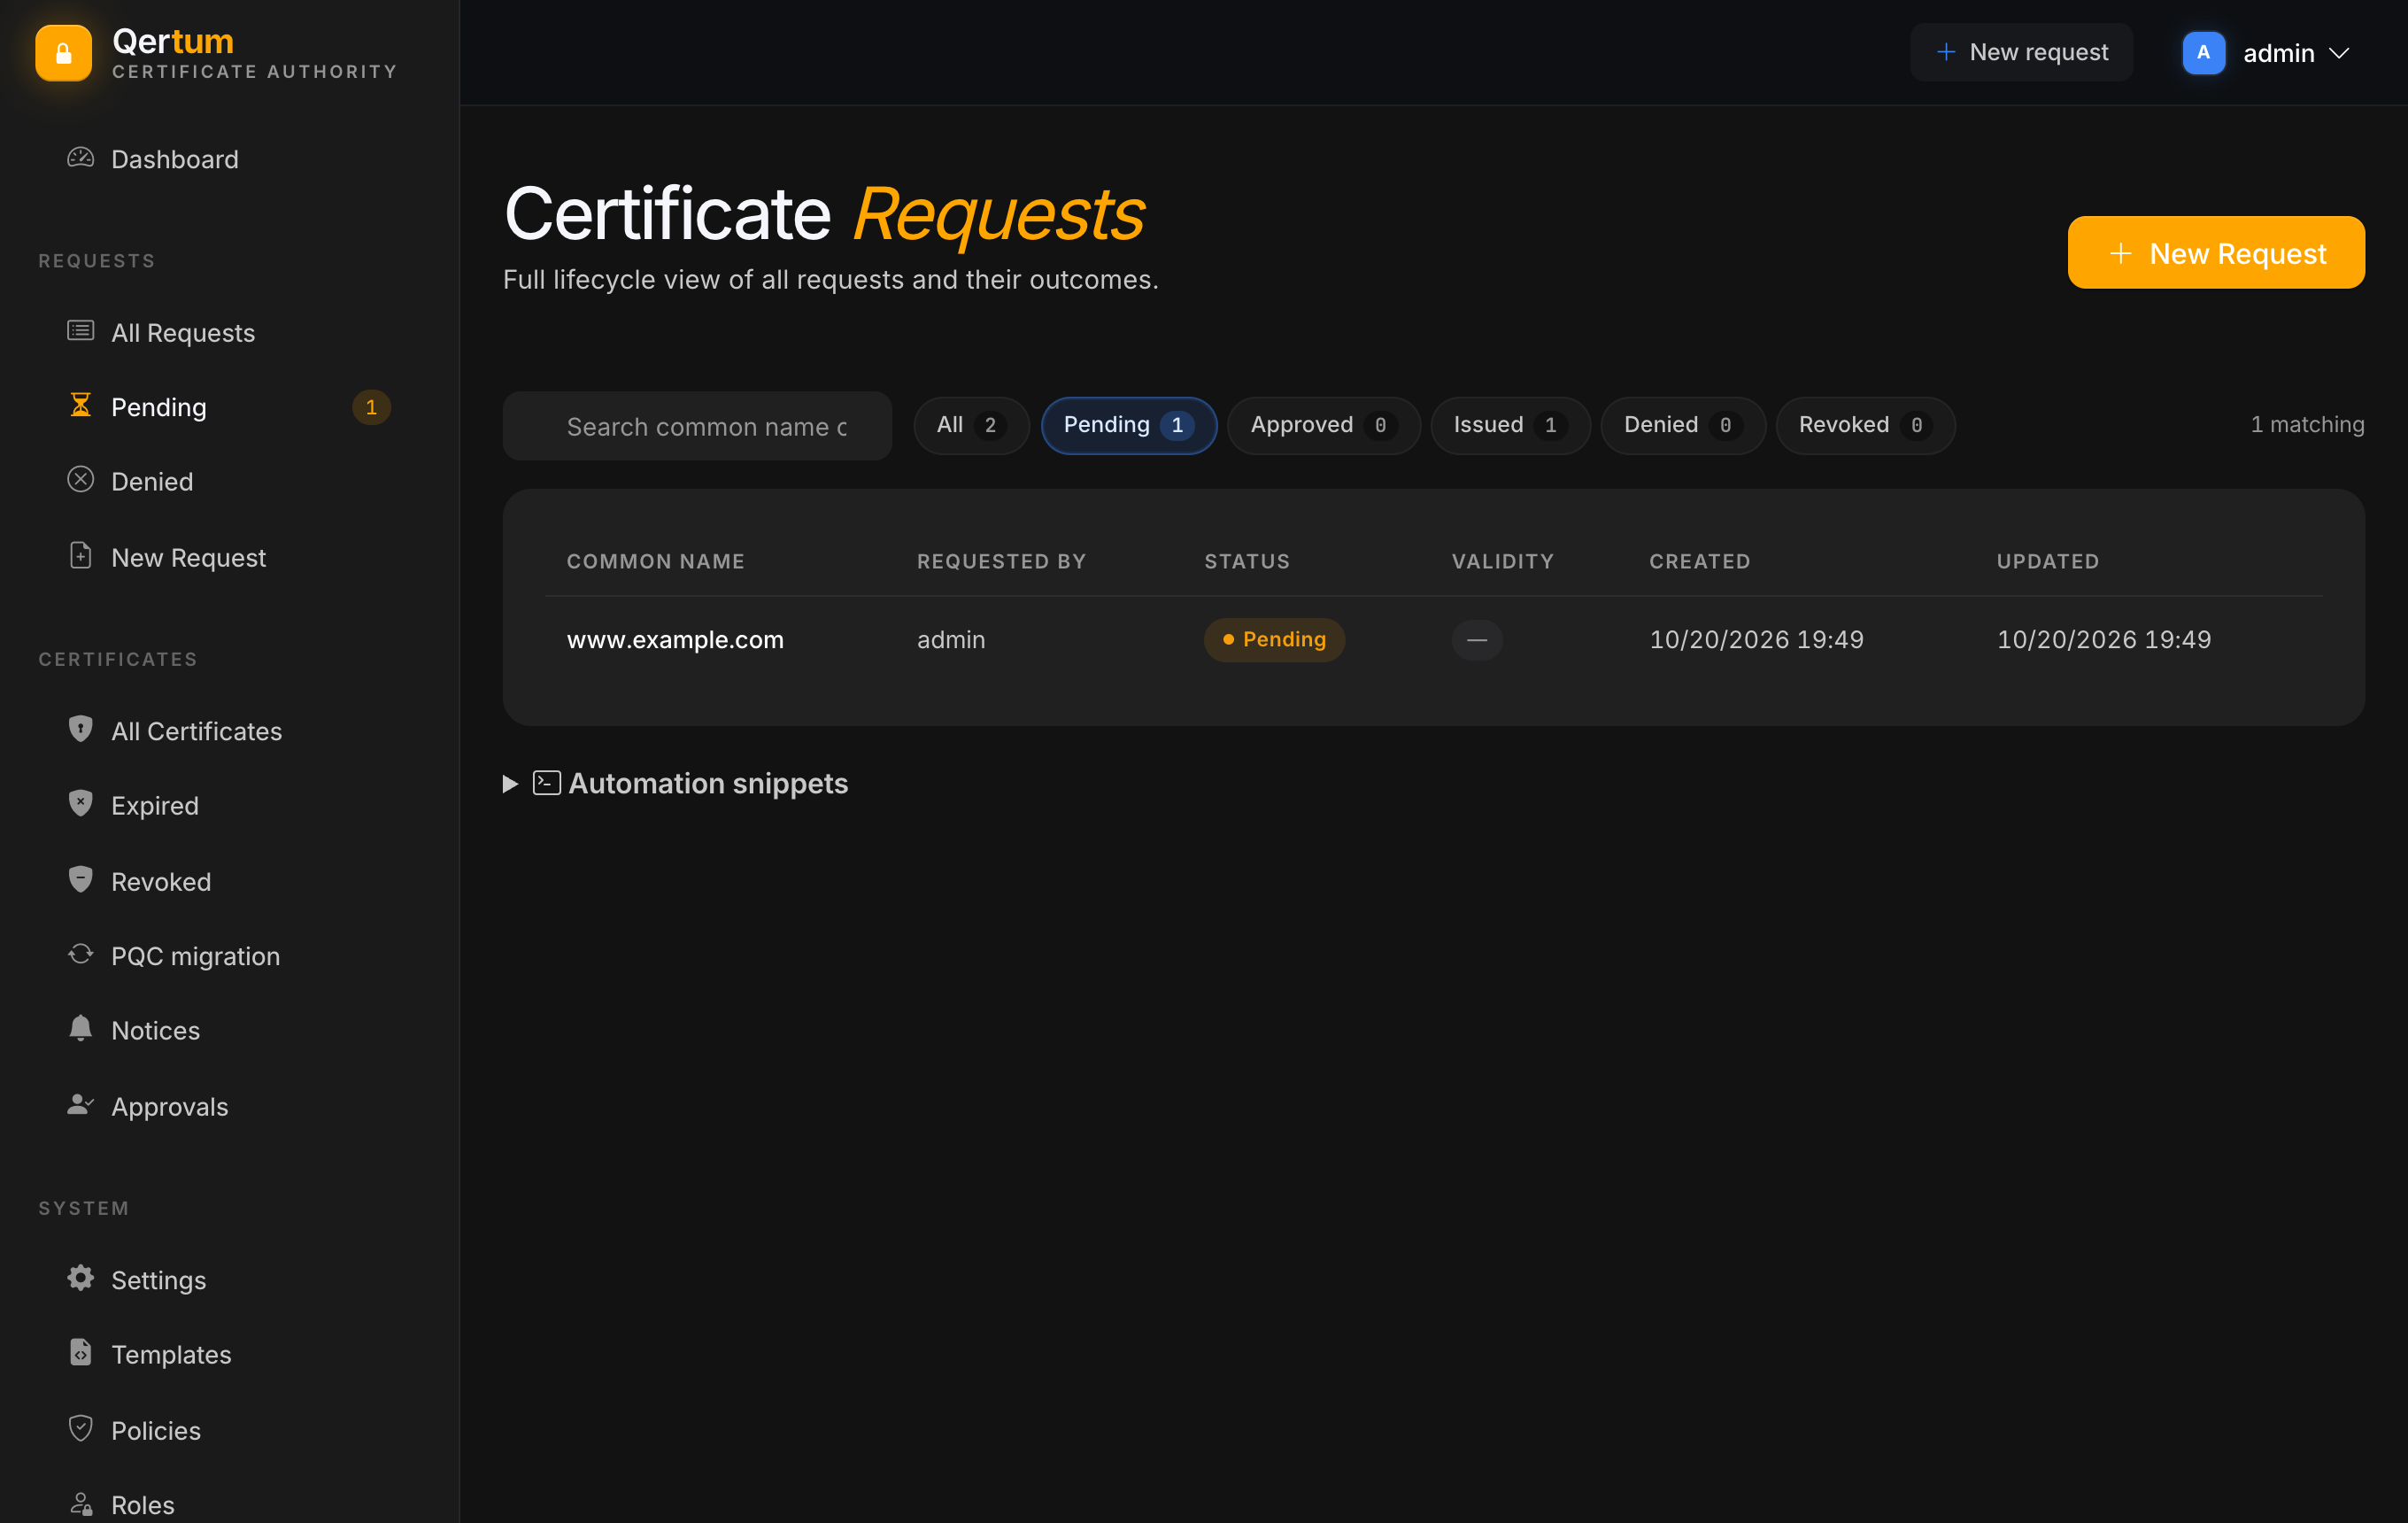
Task: Click the Updated column header
Action: coord(2048,561)
